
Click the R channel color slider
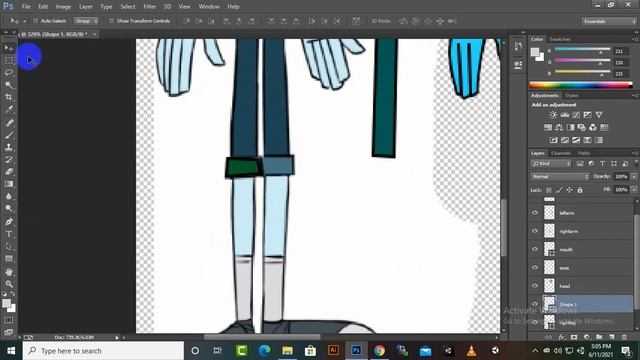[x=582, y=50]
